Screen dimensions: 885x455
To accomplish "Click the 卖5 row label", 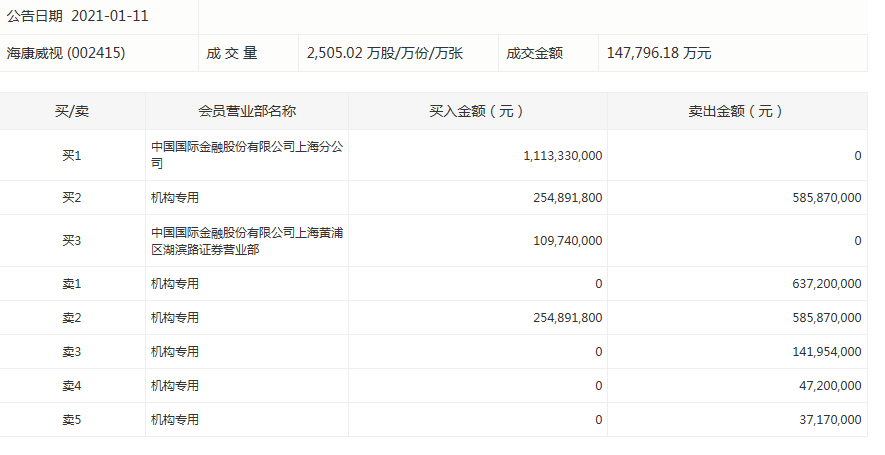I will point(72,419).
